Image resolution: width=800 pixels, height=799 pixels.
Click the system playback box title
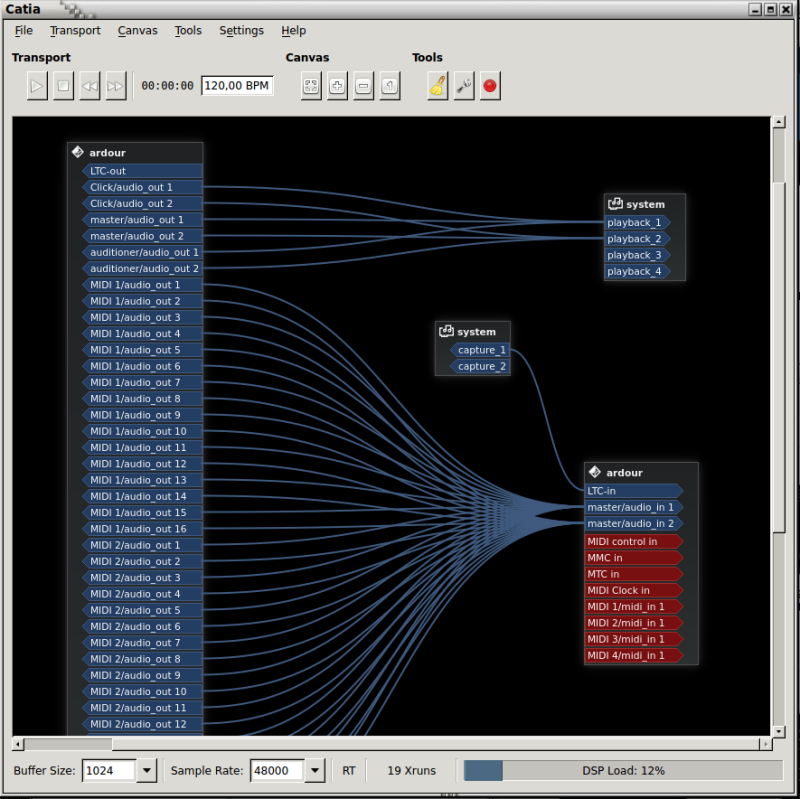point(645,204)
